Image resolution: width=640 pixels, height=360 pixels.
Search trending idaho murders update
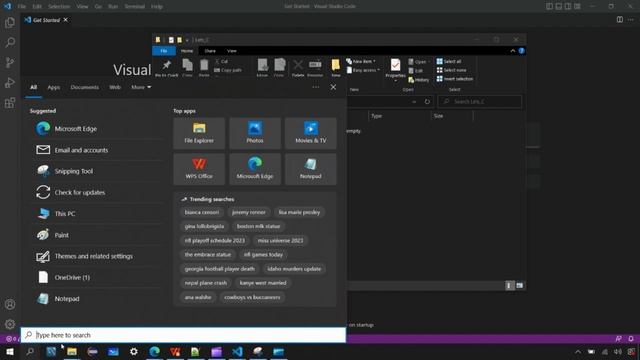coord(294,269)
